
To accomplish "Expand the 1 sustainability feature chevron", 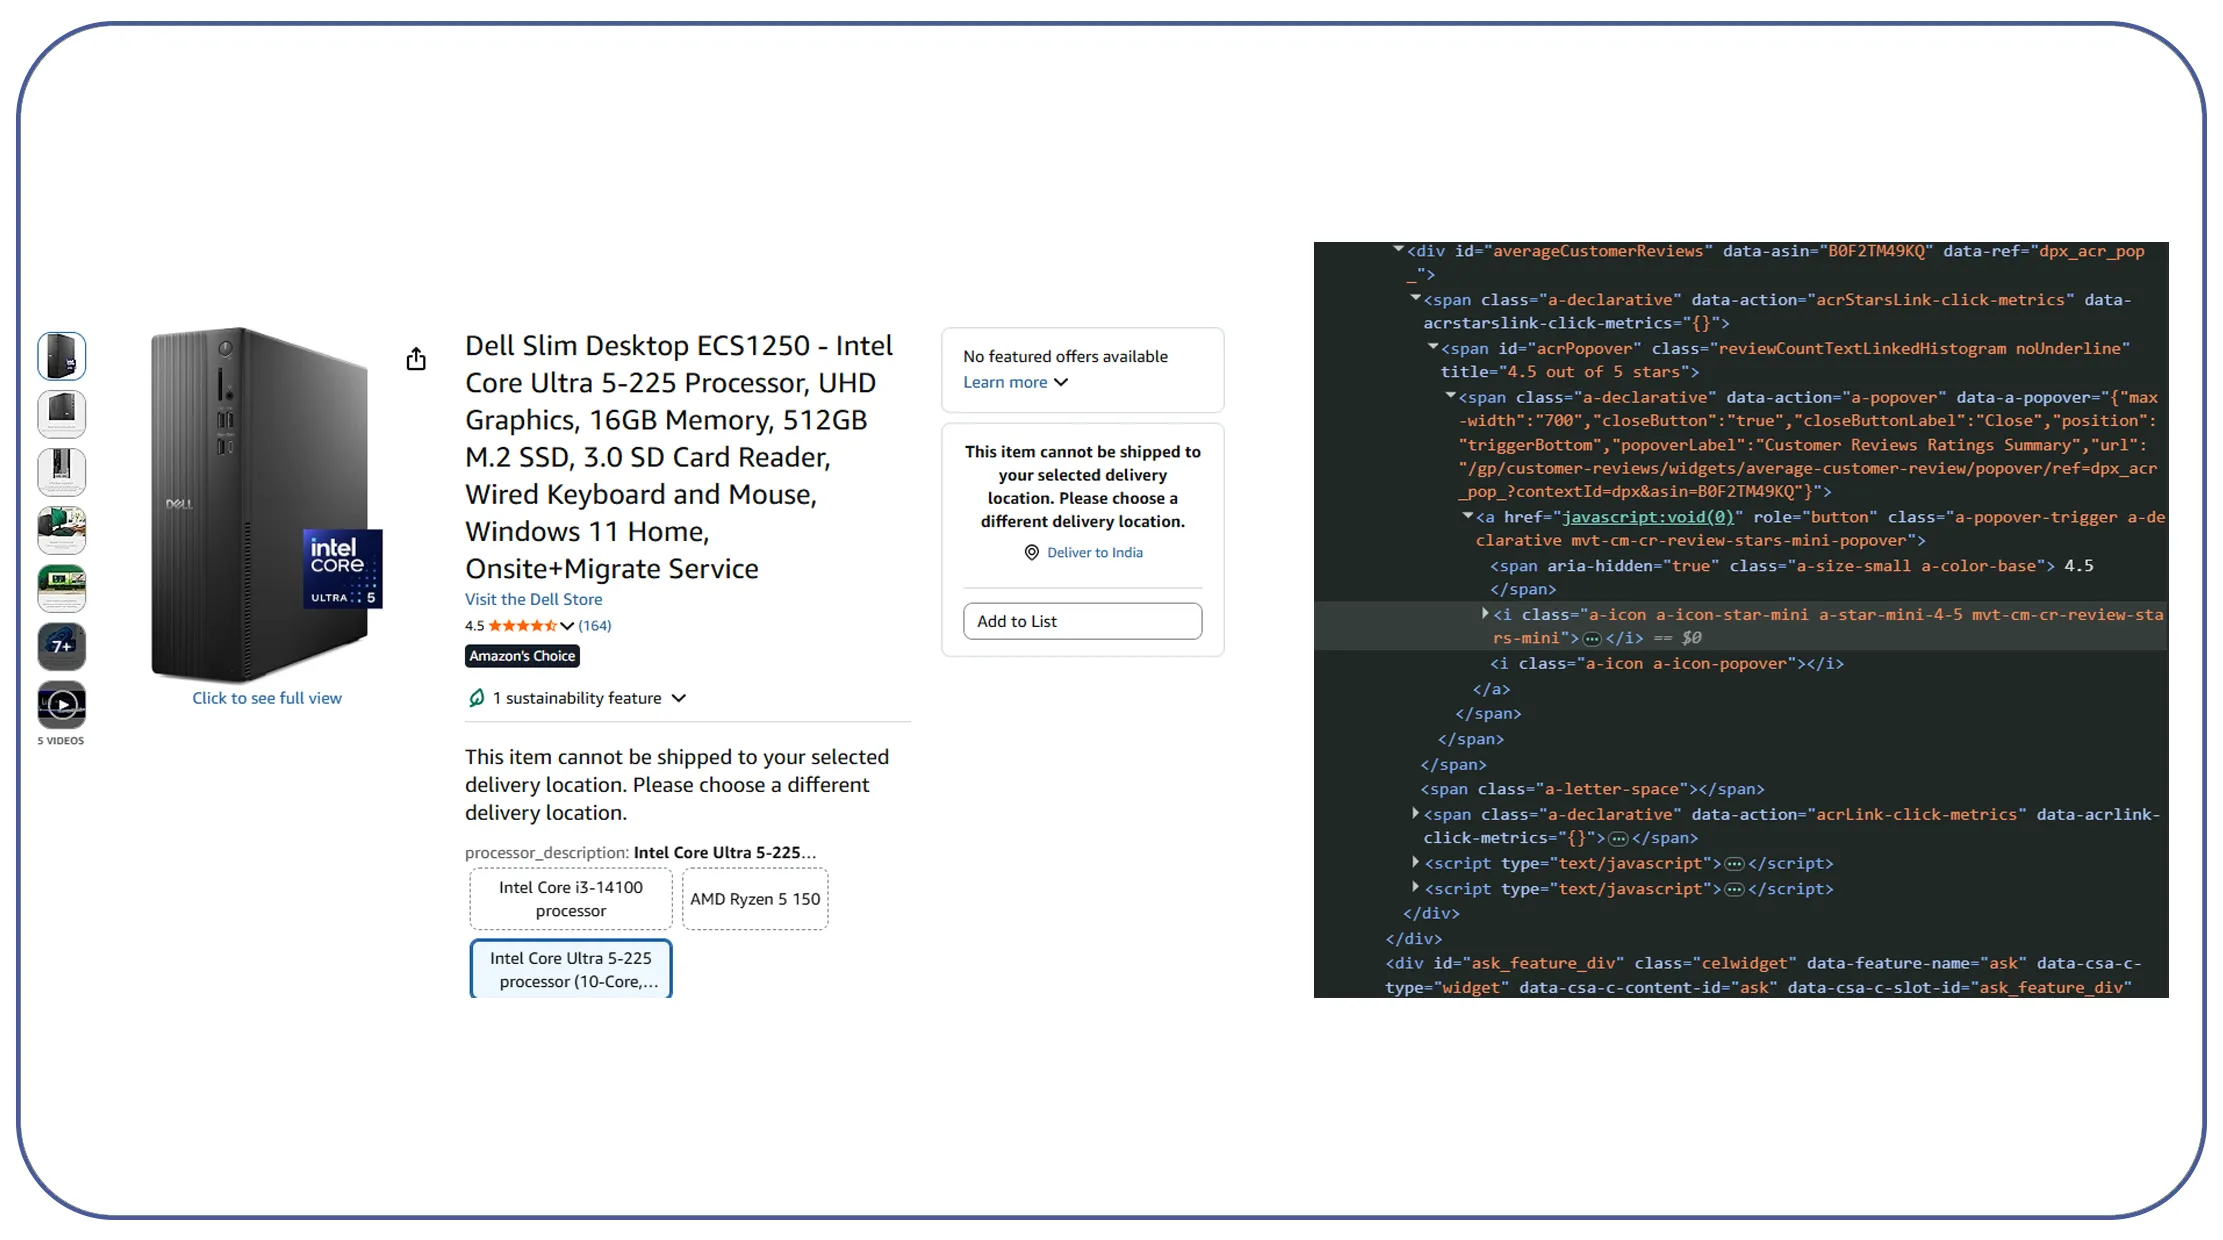I will click(679, 698).
